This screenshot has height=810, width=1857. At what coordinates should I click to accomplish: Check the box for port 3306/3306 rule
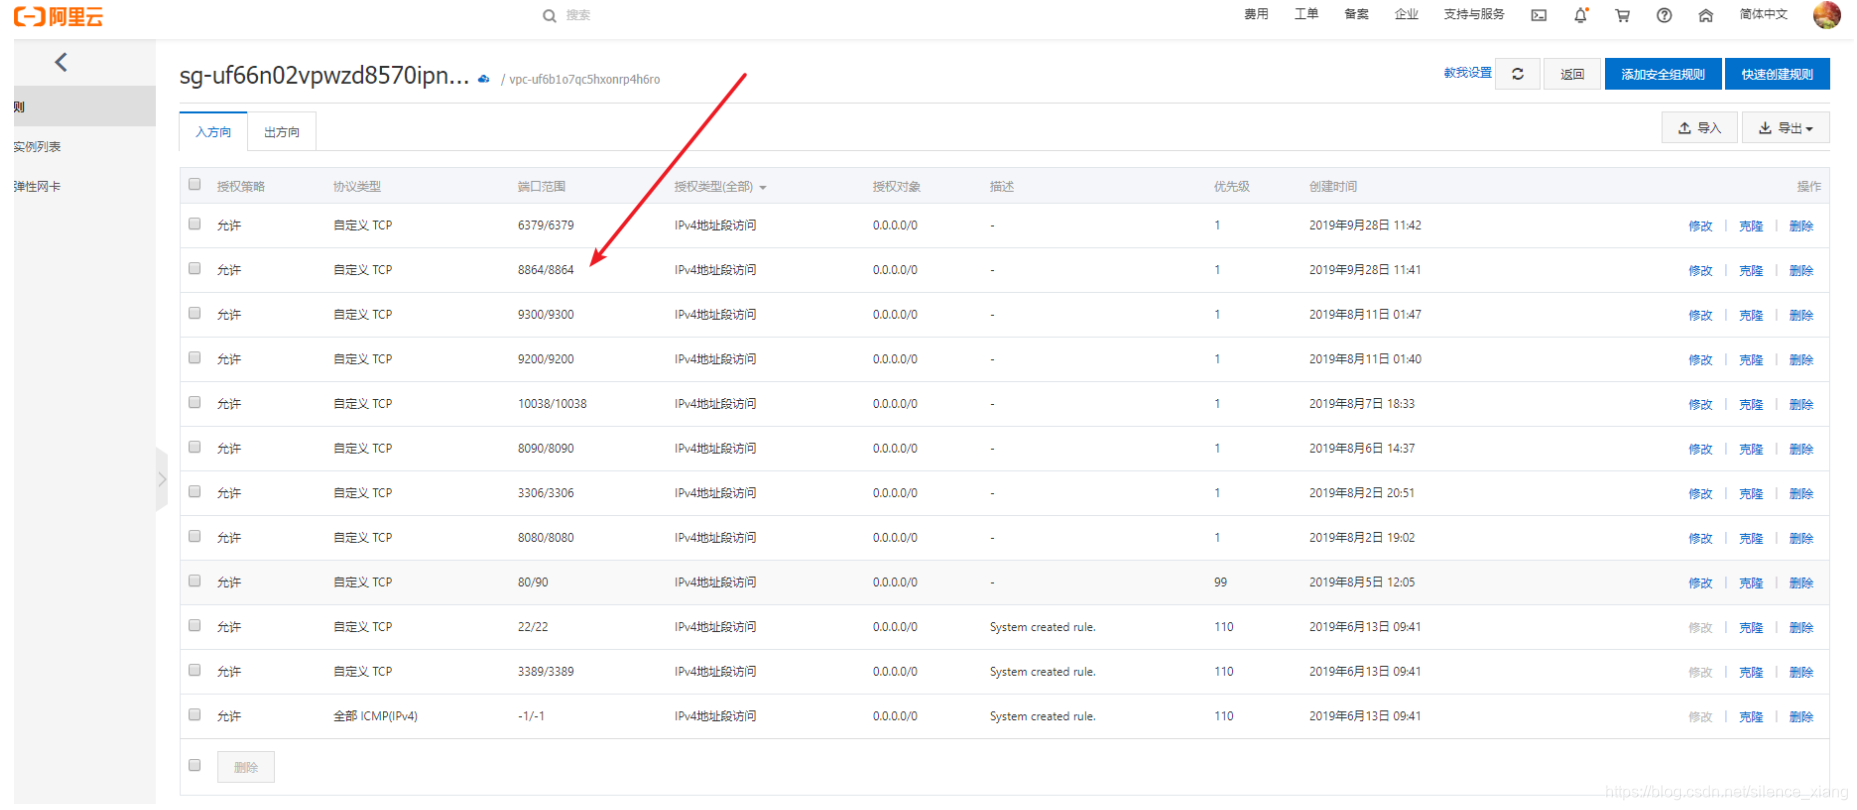coord(195,491)
